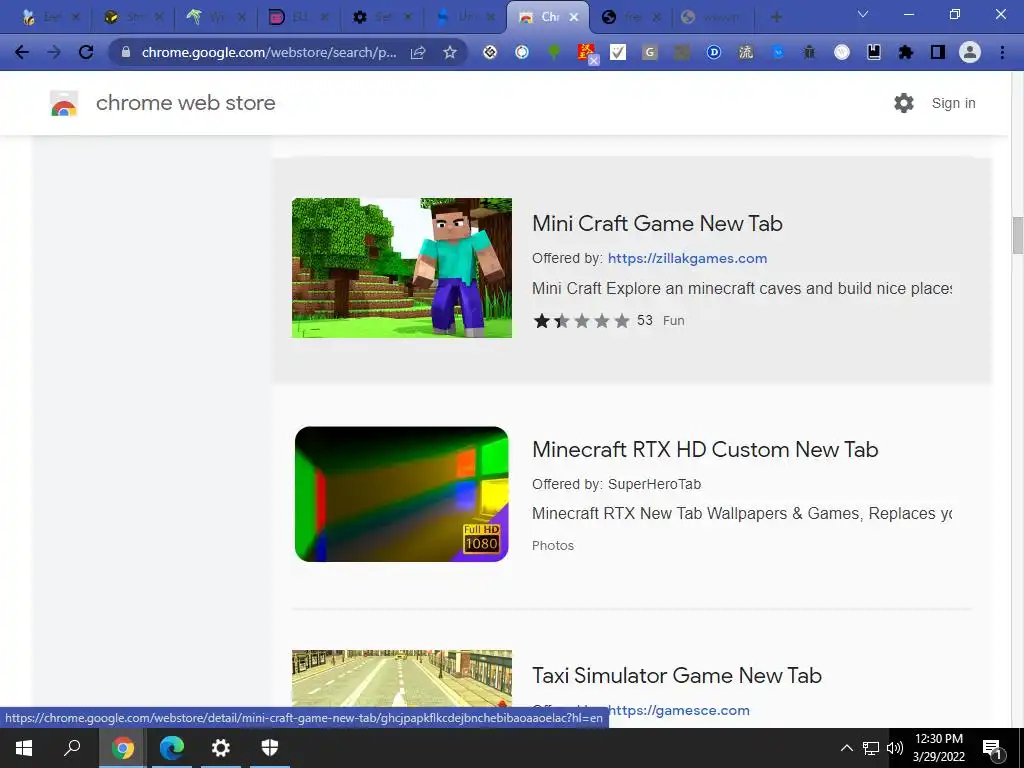This screenshot has height=768, width=1024.
Task: Reload the current page
Action: (x=86, y=52)
